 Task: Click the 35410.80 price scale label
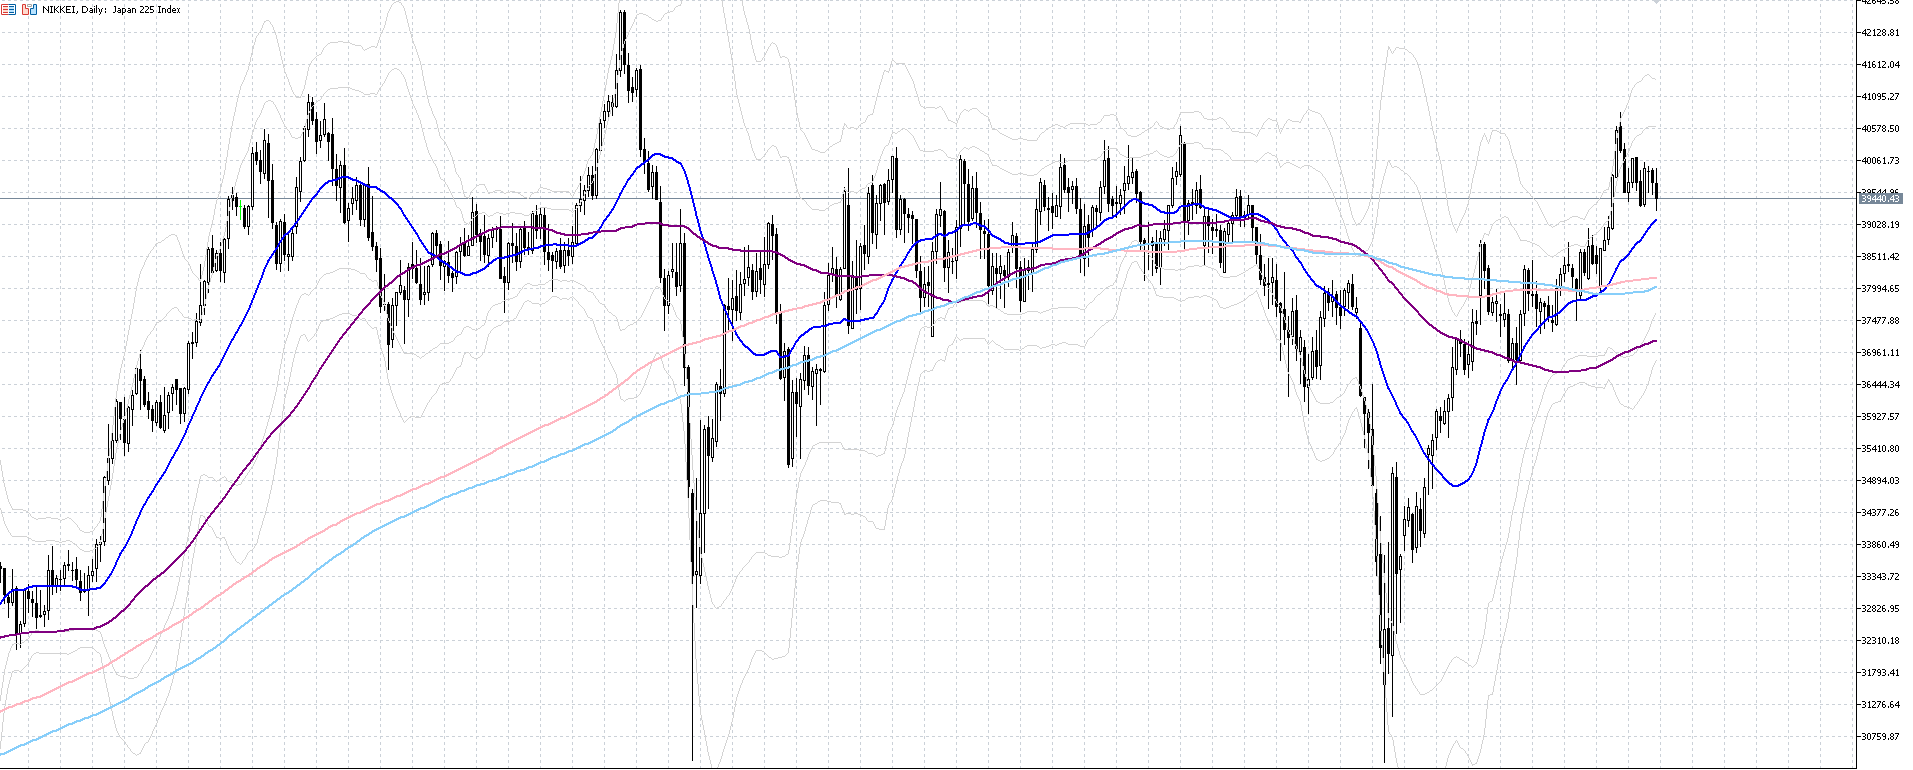point(1880,449)
